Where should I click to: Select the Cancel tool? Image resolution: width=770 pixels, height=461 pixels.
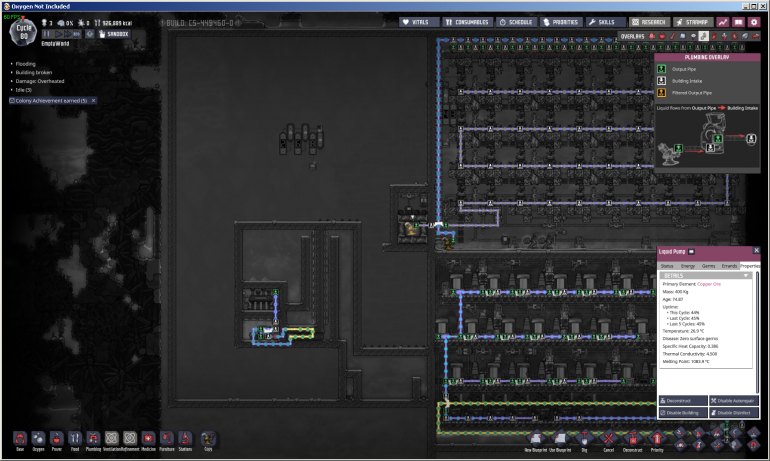pyautogui.click(x=608, y=439)
